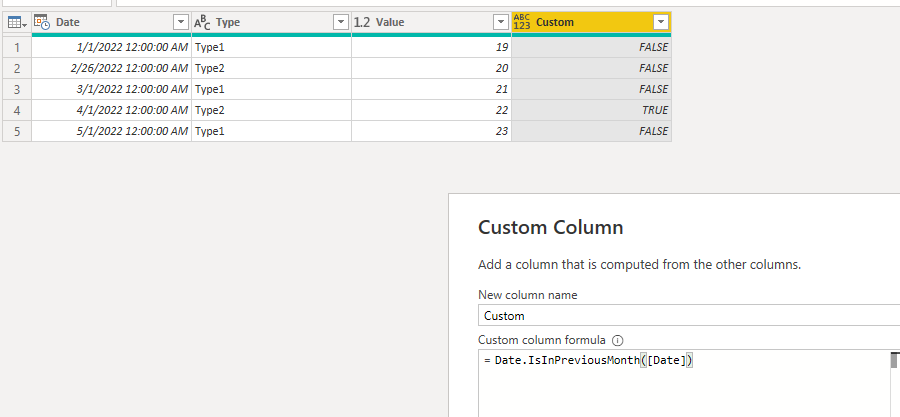The width and height of the screenshot is (900, 417).
Task: Select row number 1
Action: pyautogui.click(x=17, y=47)
